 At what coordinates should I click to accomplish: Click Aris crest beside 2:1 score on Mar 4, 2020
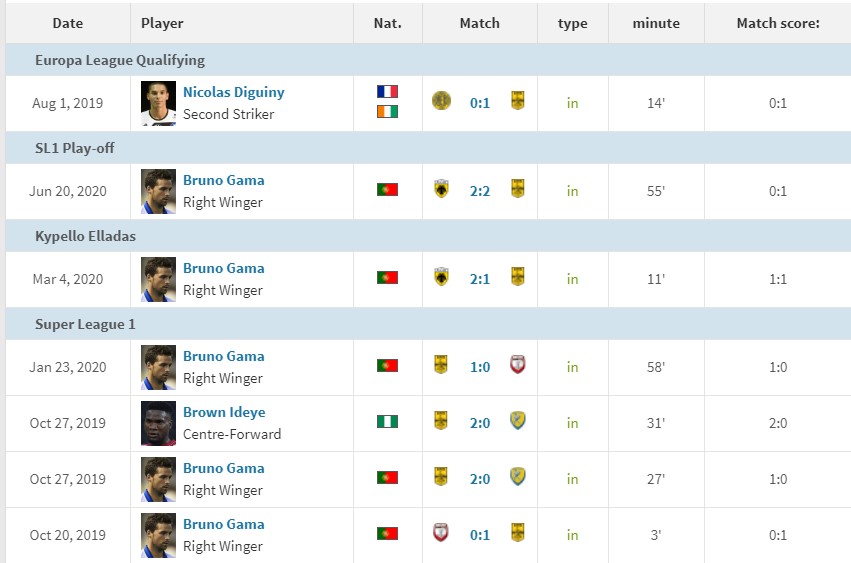(518, 277)
